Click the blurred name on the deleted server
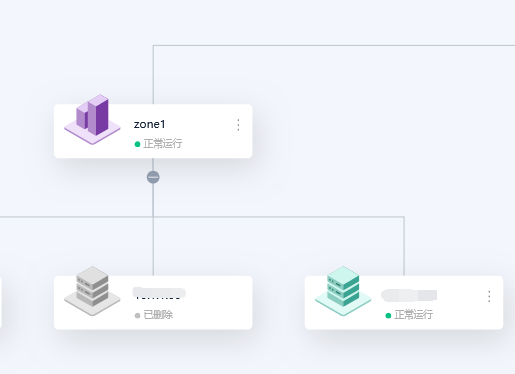Image resolution: width=515 pixels, height=374 pixels. pos(159,293)
